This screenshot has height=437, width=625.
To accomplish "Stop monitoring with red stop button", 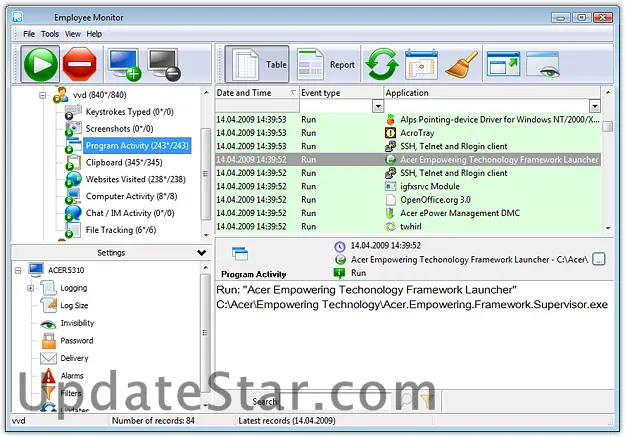I will 80,64.
